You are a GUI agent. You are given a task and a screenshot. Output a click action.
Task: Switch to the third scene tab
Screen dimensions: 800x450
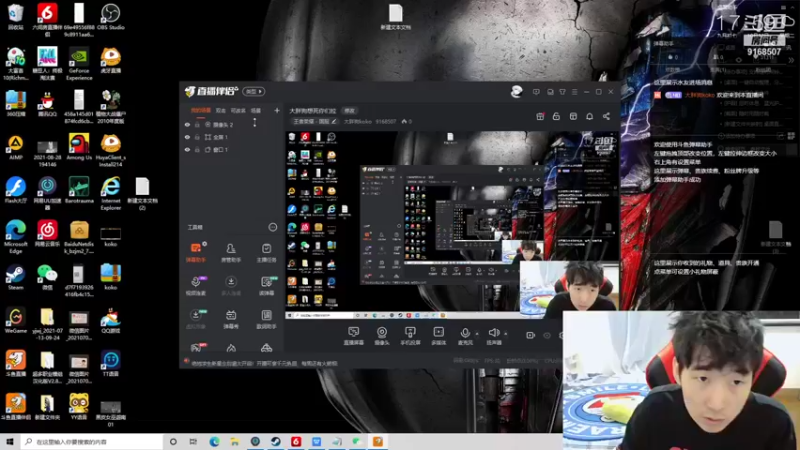[x=238, y=110]
